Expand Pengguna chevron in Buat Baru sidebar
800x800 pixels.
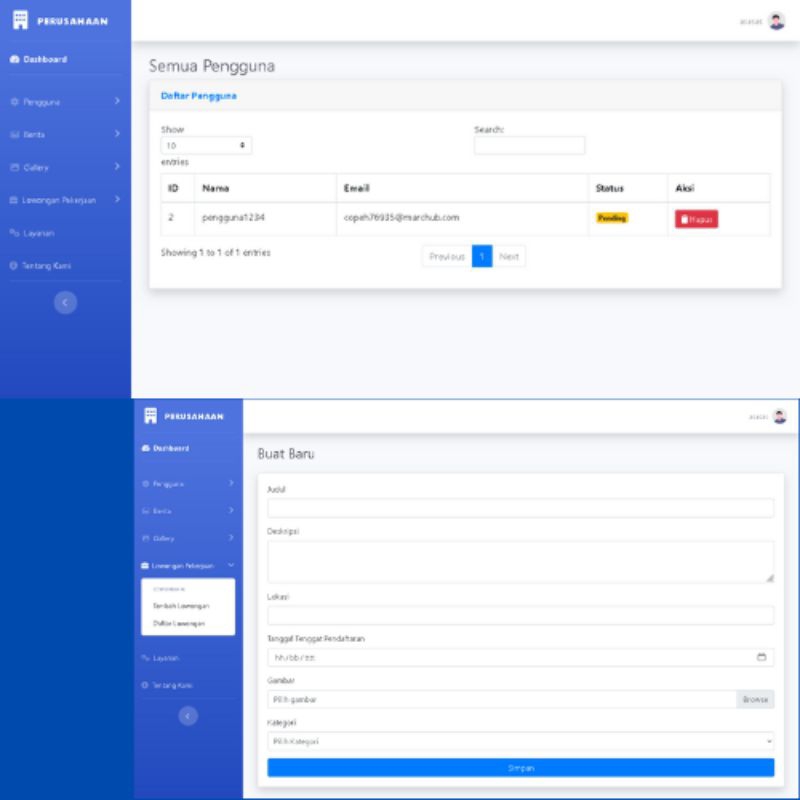pyautogui.click(x=231, y=483)
